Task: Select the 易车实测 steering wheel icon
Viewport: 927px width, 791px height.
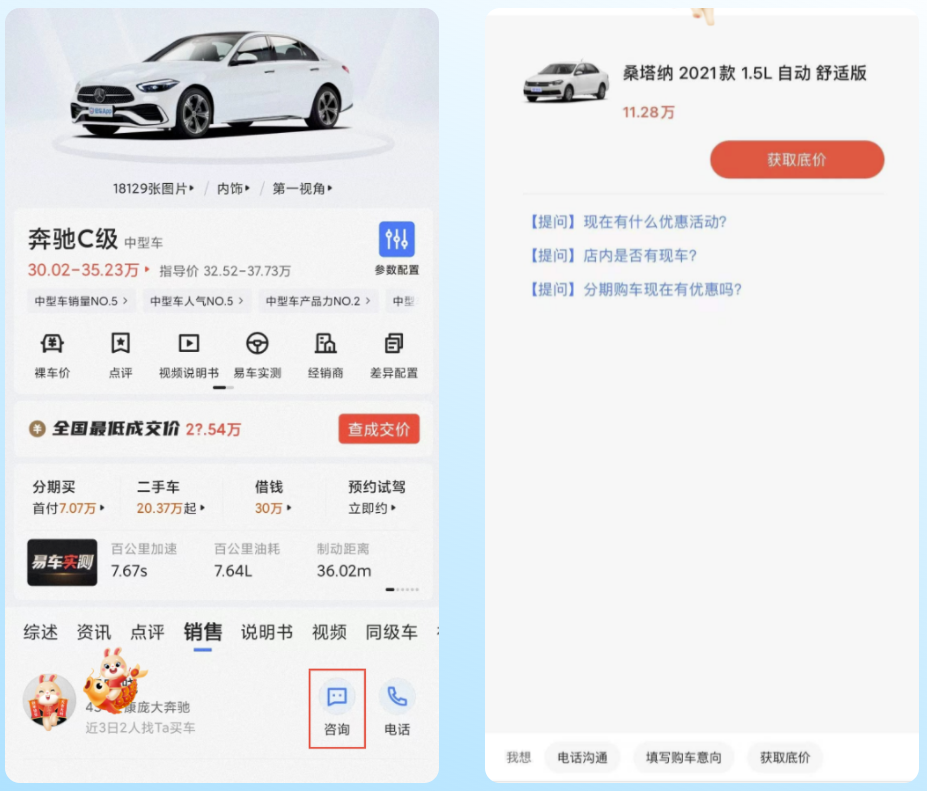Action: point(257,343)
